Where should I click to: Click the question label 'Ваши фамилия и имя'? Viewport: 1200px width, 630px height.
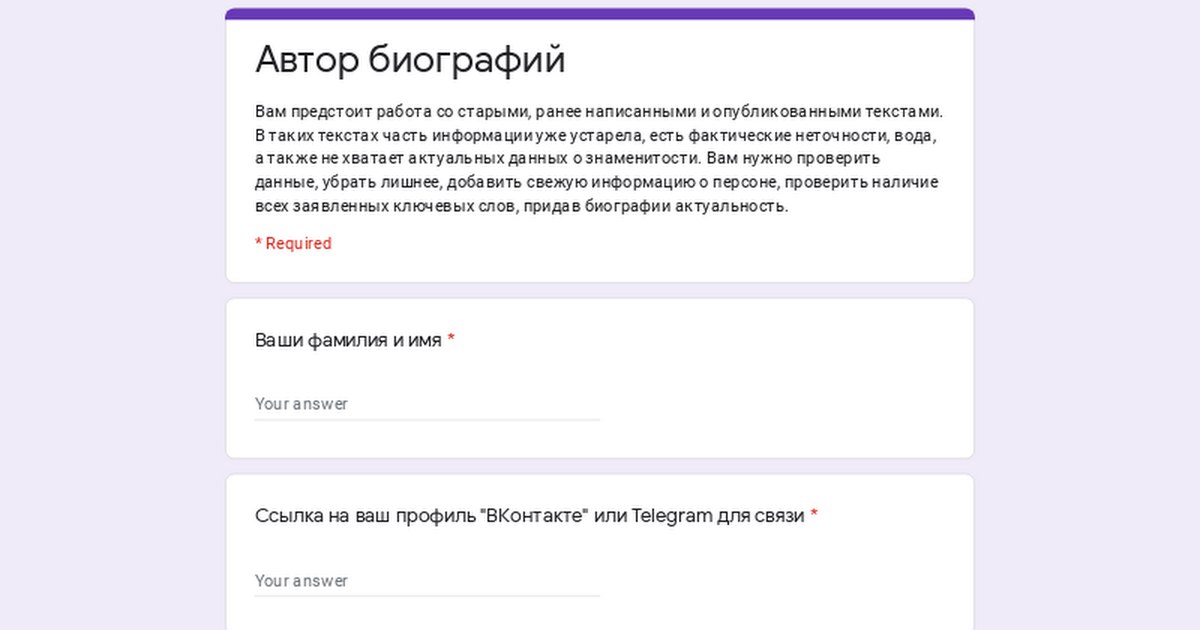[x=348, y=340]
